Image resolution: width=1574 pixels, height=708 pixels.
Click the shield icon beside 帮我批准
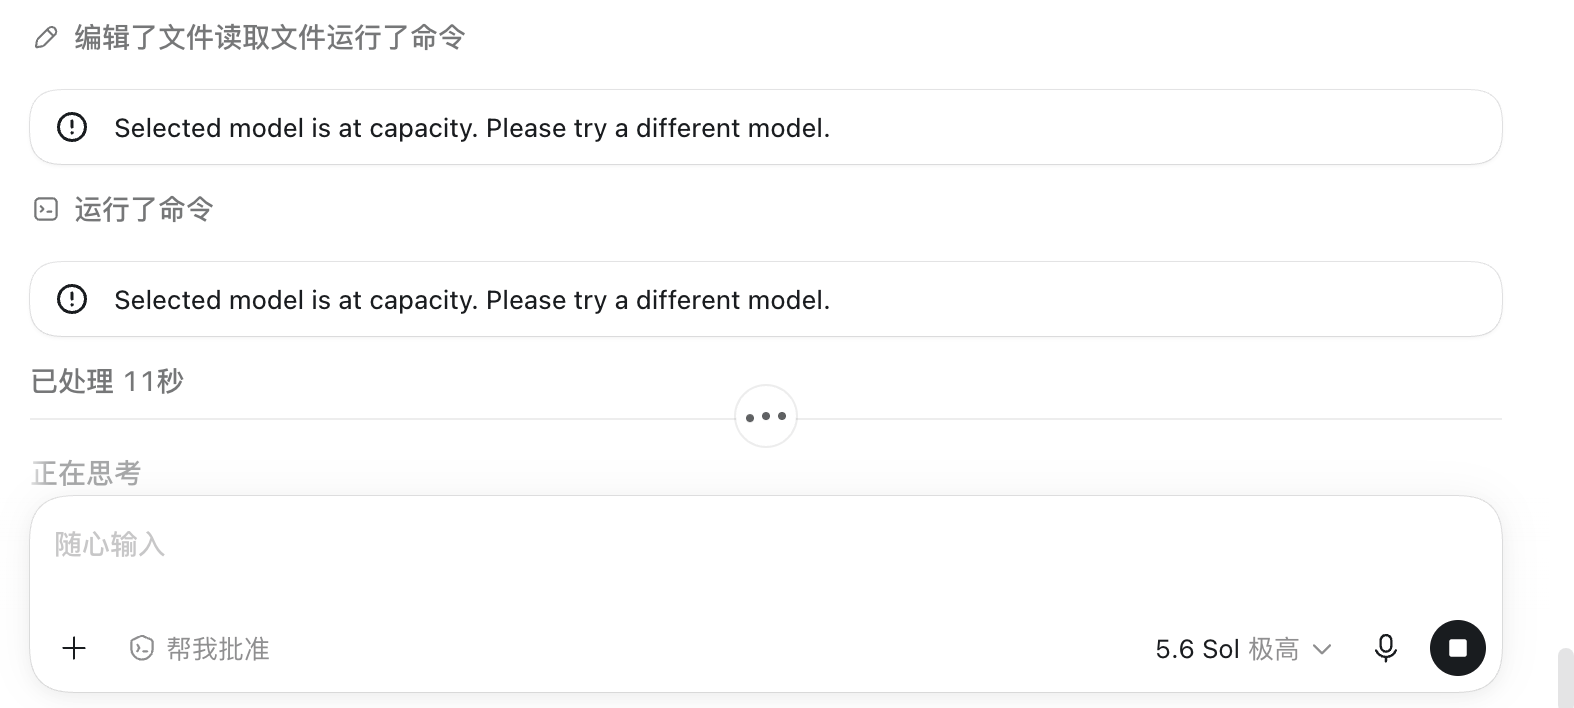click(x=142, y=648)
